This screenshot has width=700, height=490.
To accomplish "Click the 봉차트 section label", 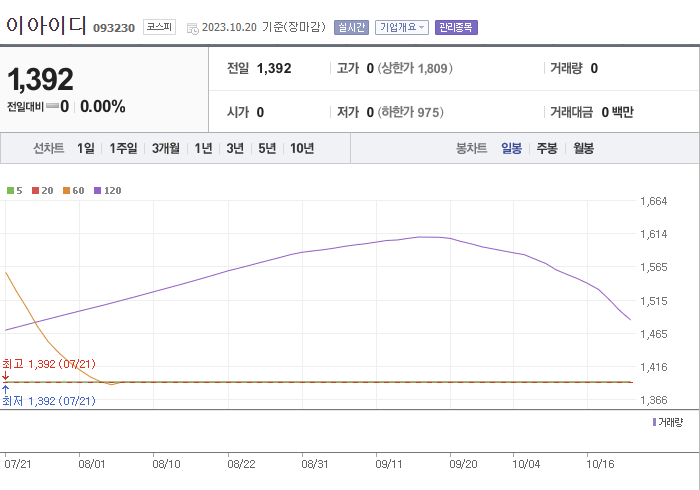I will (471, 148).
